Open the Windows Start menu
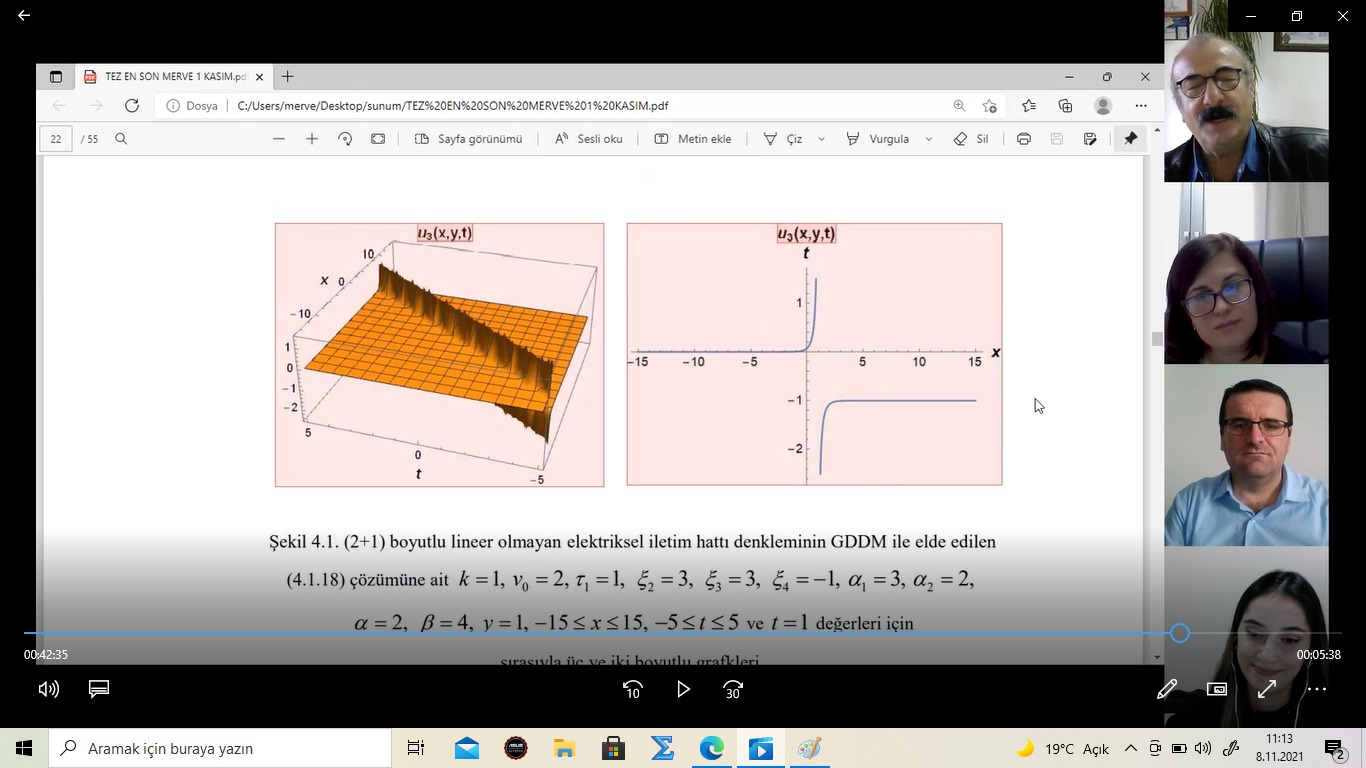Screen dimensions: 1366x768 coord(24,748)
